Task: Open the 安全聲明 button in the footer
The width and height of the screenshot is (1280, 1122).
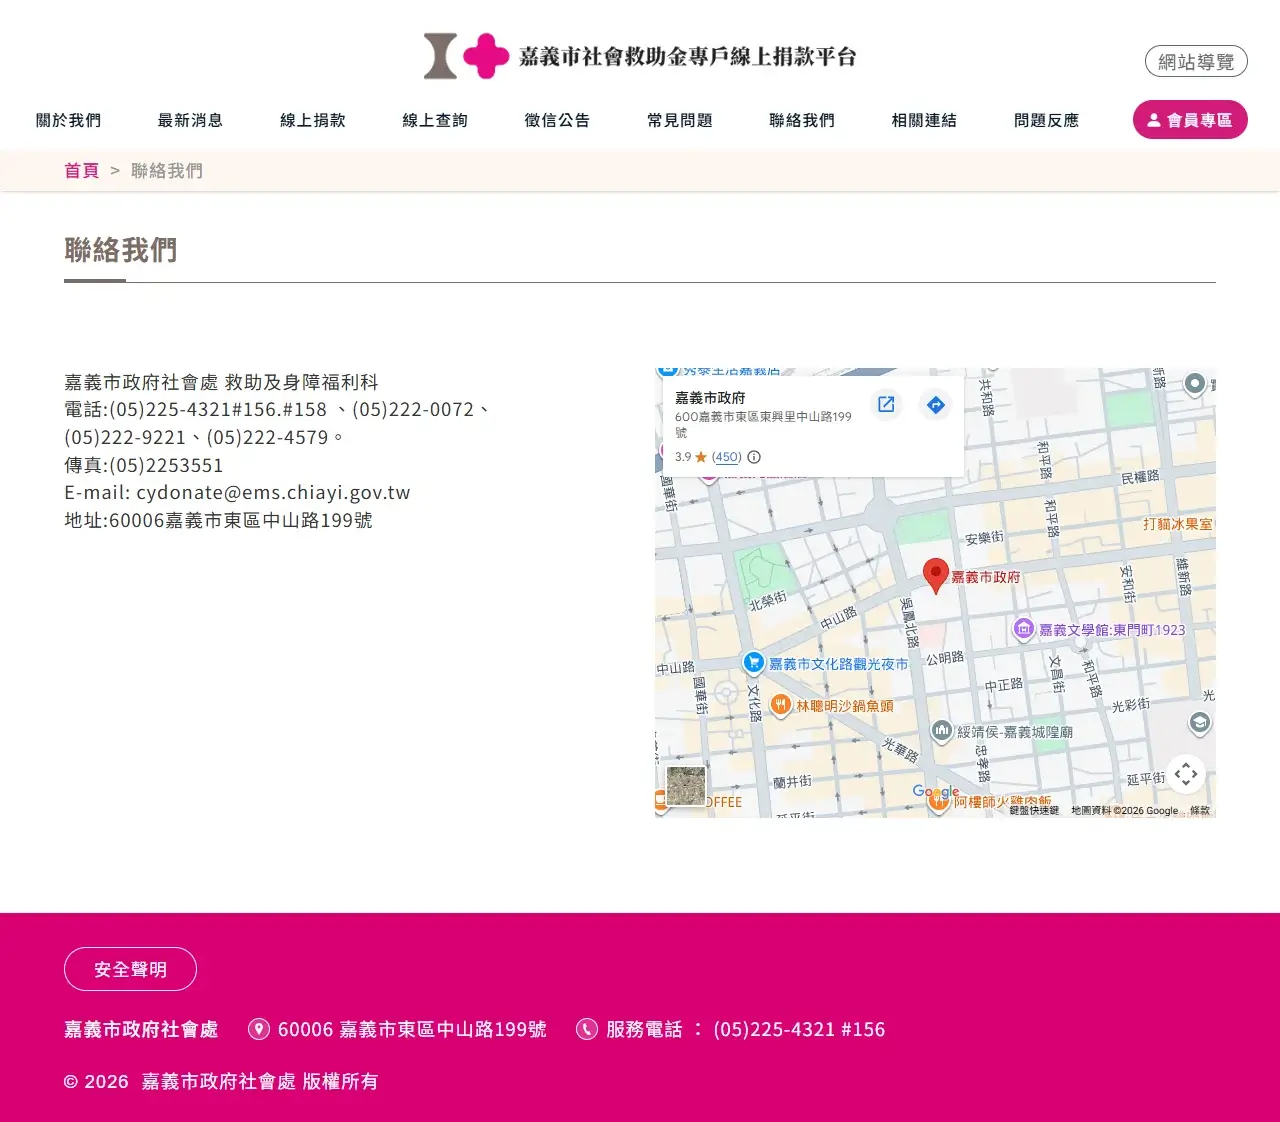Action: click(x=130, y=969)
